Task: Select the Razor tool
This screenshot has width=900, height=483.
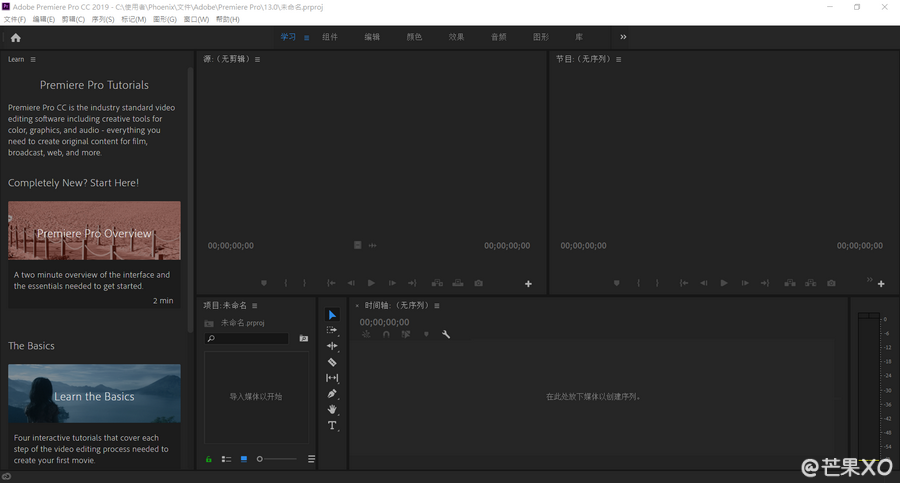Action: tap(332, 362)
